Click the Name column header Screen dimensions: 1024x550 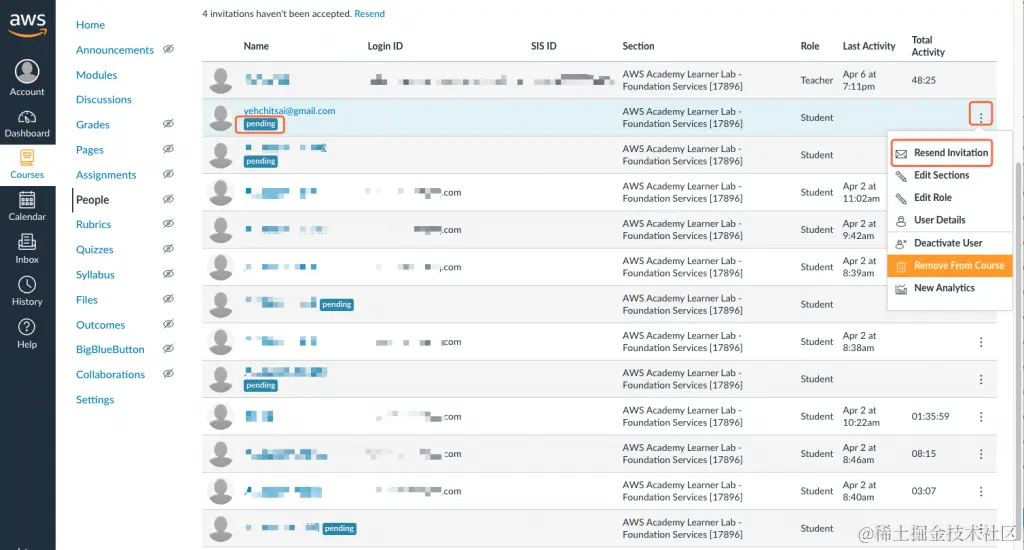point(256,46)
